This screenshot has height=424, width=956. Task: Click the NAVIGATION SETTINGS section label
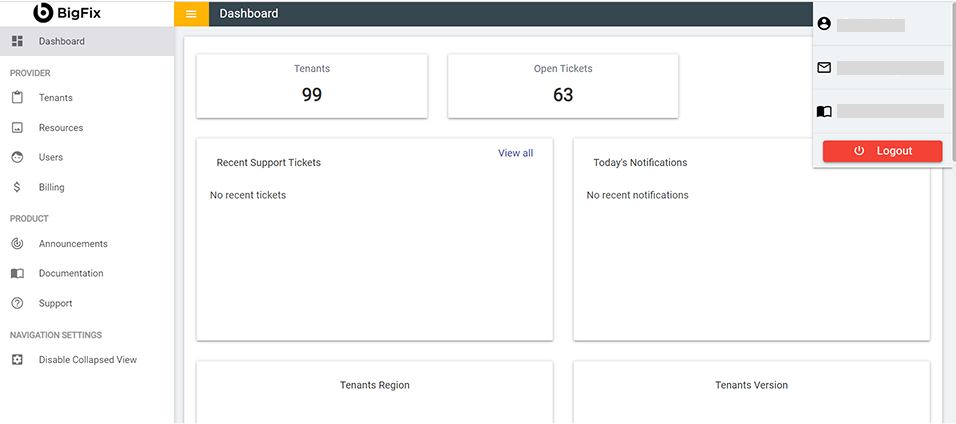pyautogui.click(x=56, y=335)
